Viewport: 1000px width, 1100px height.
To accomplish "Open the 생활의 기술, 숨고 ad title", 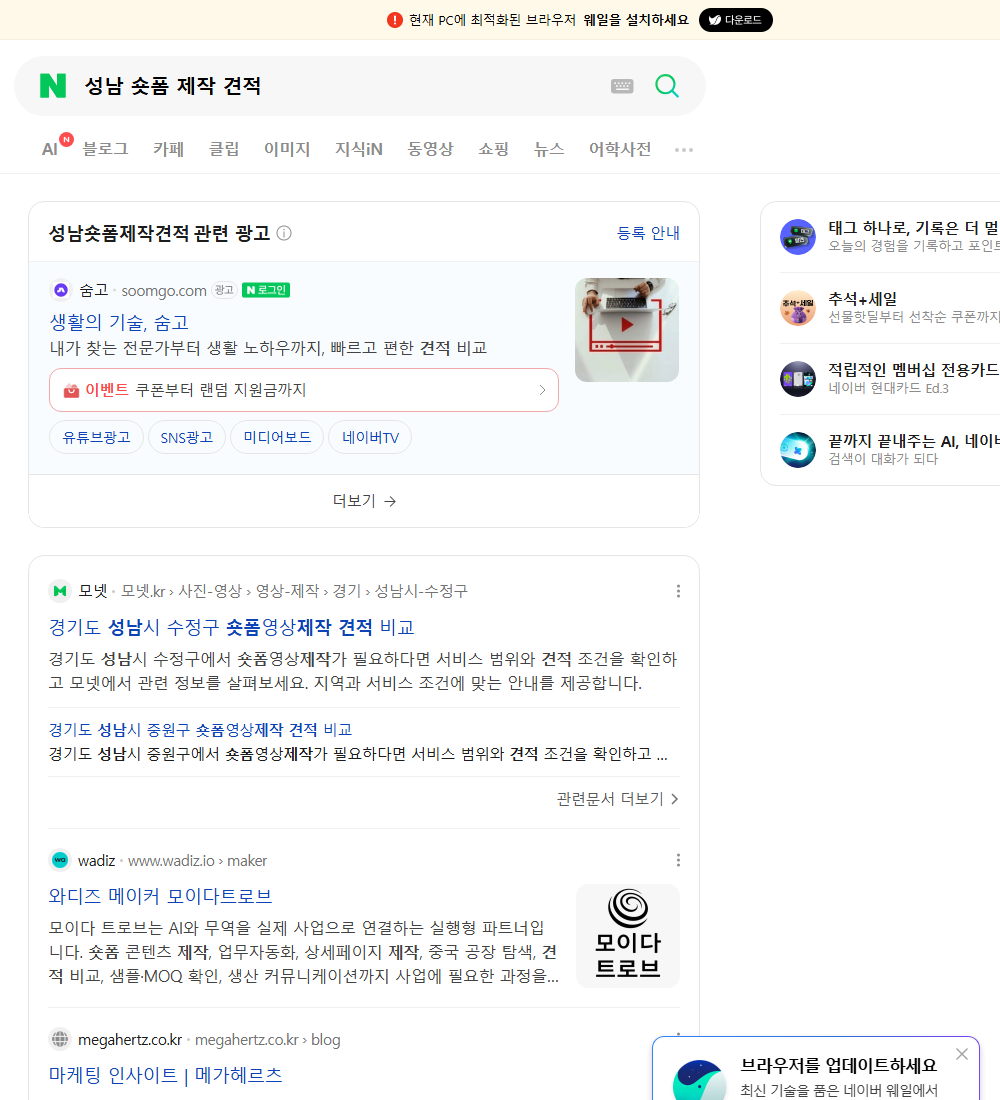I will click(119, 322).
